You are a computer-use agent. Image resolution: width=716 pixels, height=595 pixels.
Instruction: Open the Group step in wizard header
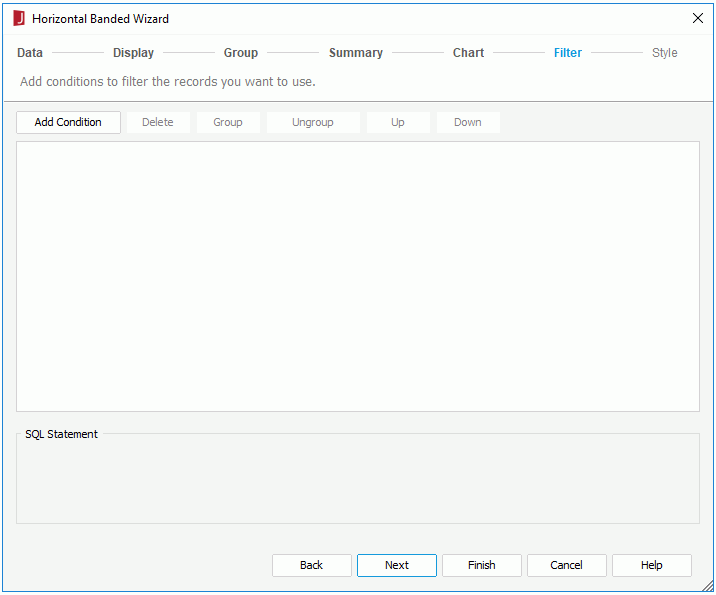point(241,53)
